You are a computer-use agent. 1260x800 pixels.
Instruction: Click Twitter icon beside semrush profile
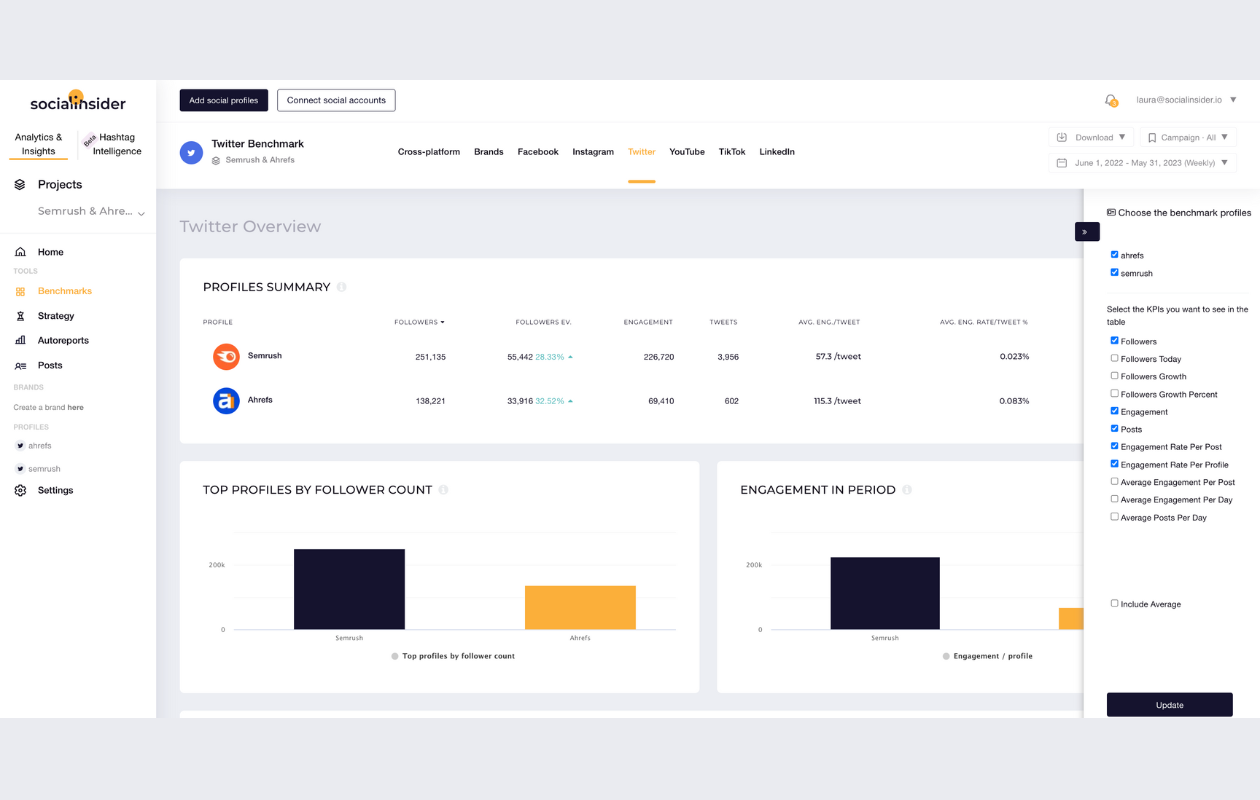(20, 469)
